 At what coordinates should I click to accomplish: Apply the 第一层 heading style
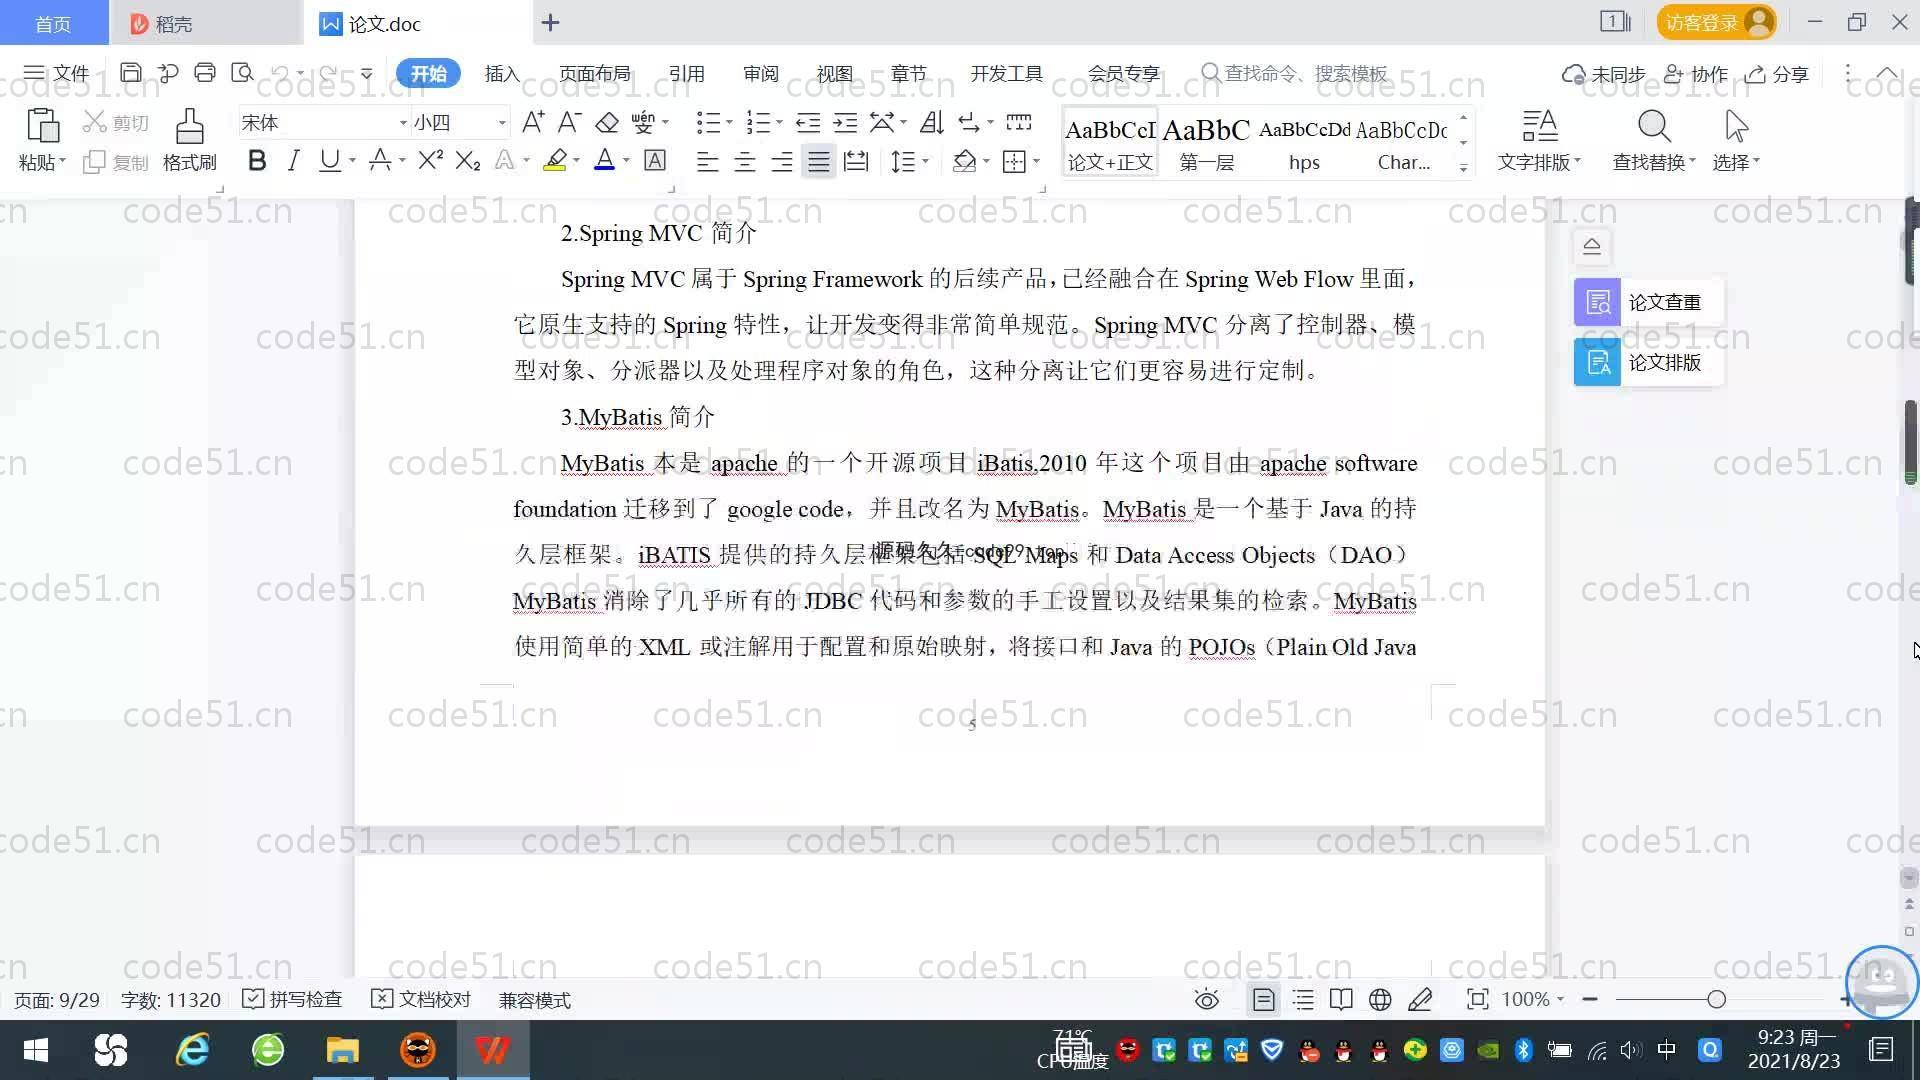tap(1206, 143)
